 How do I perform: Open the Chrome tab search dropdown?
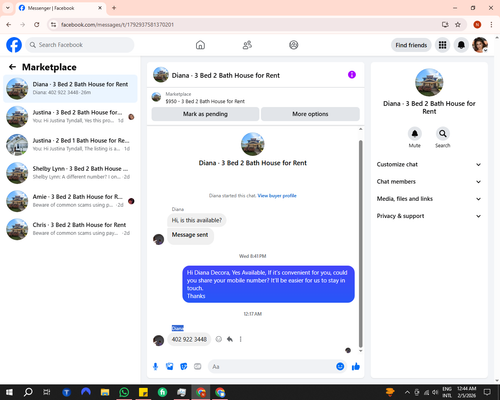tap(8, 8)
